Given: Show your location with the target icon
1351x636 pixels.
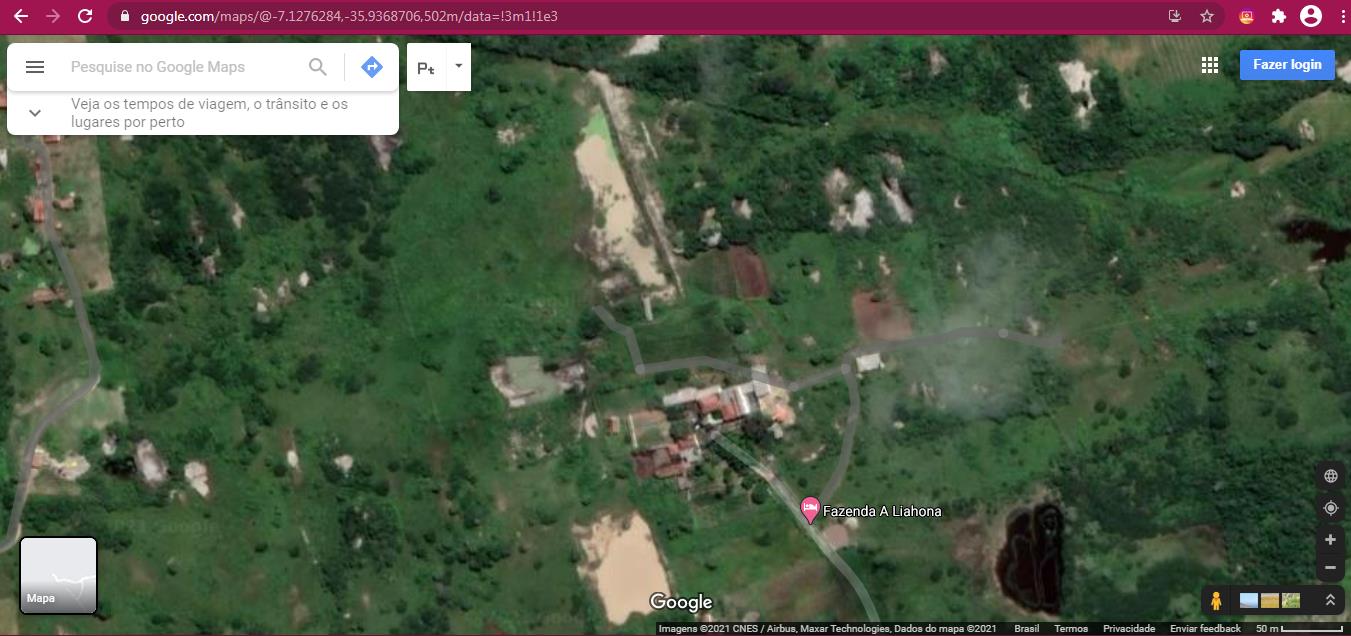Looking at the screenshot, I should coord(1330,508).
